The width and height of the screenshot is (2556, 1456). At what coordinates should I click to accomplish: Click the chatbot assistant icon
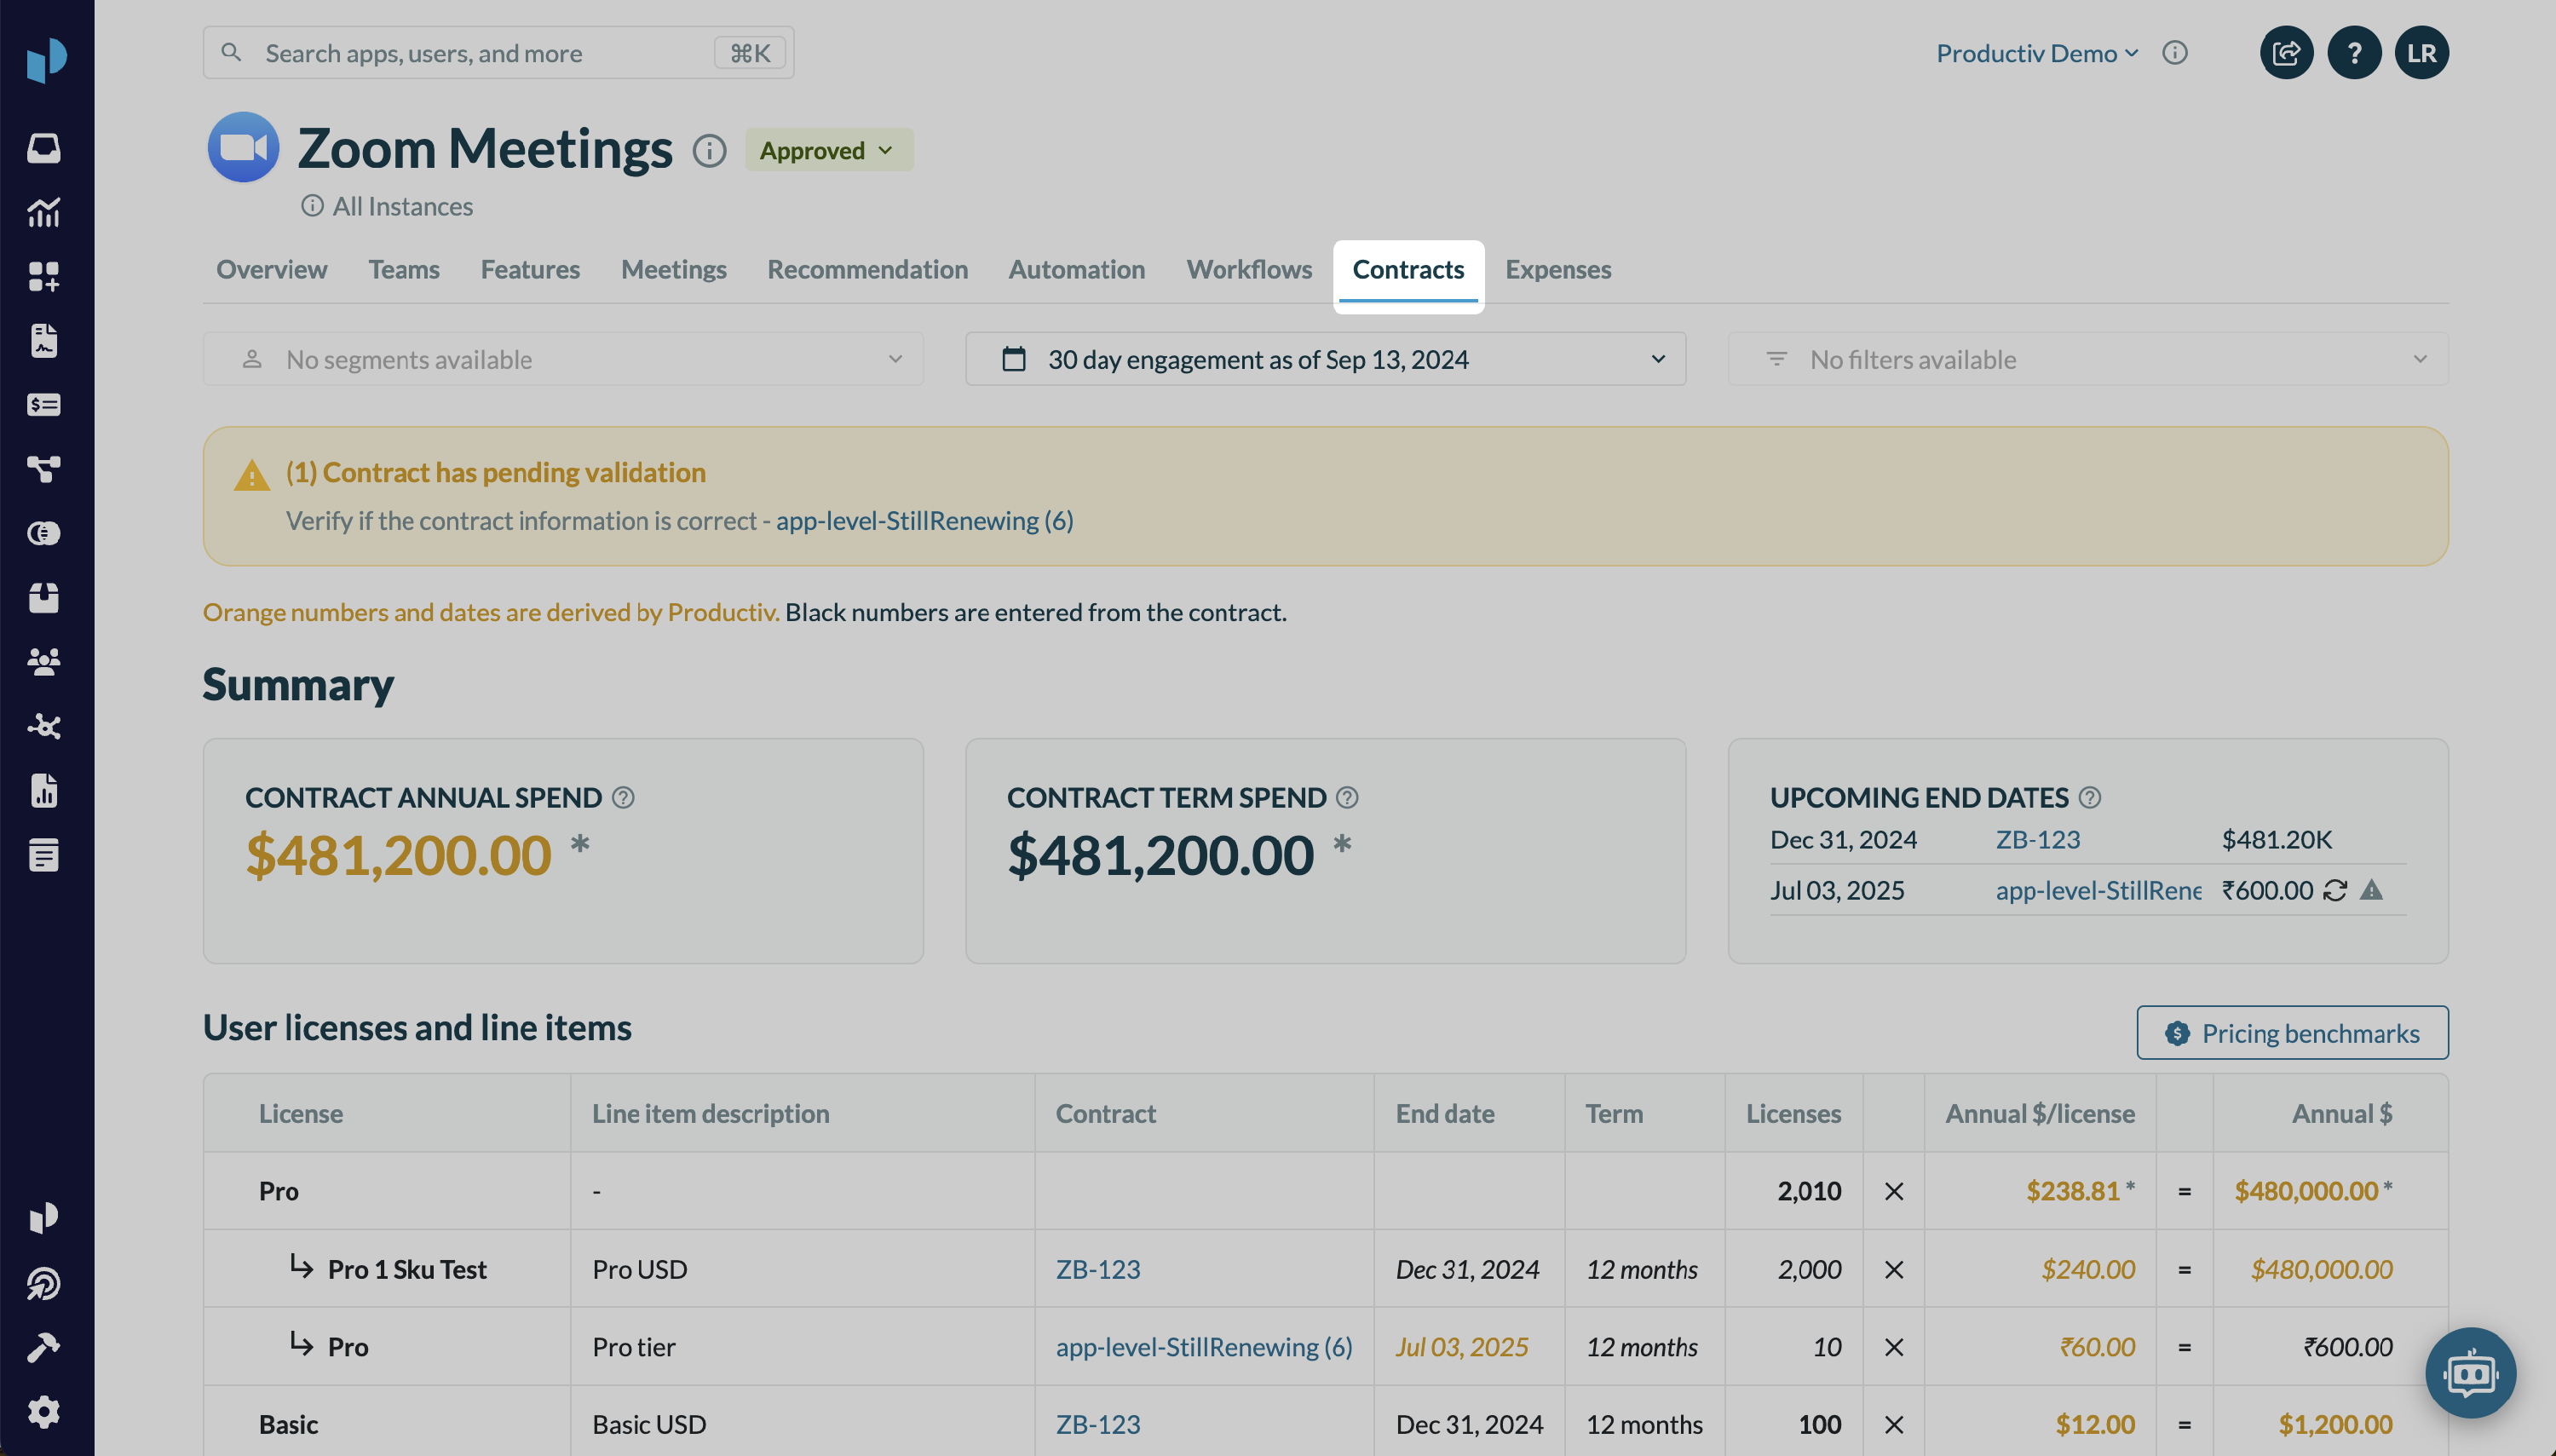(x=2470, y=1373)
